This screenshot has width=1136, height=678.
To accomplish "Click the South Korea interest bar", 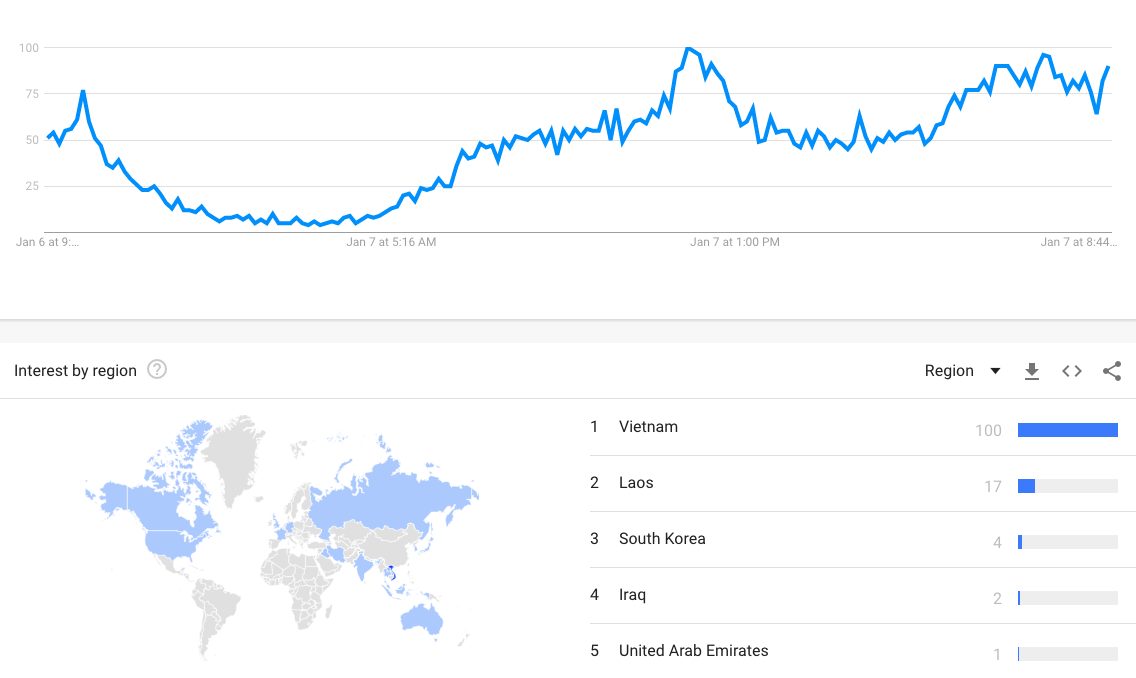I will [x=1067, y=542].
